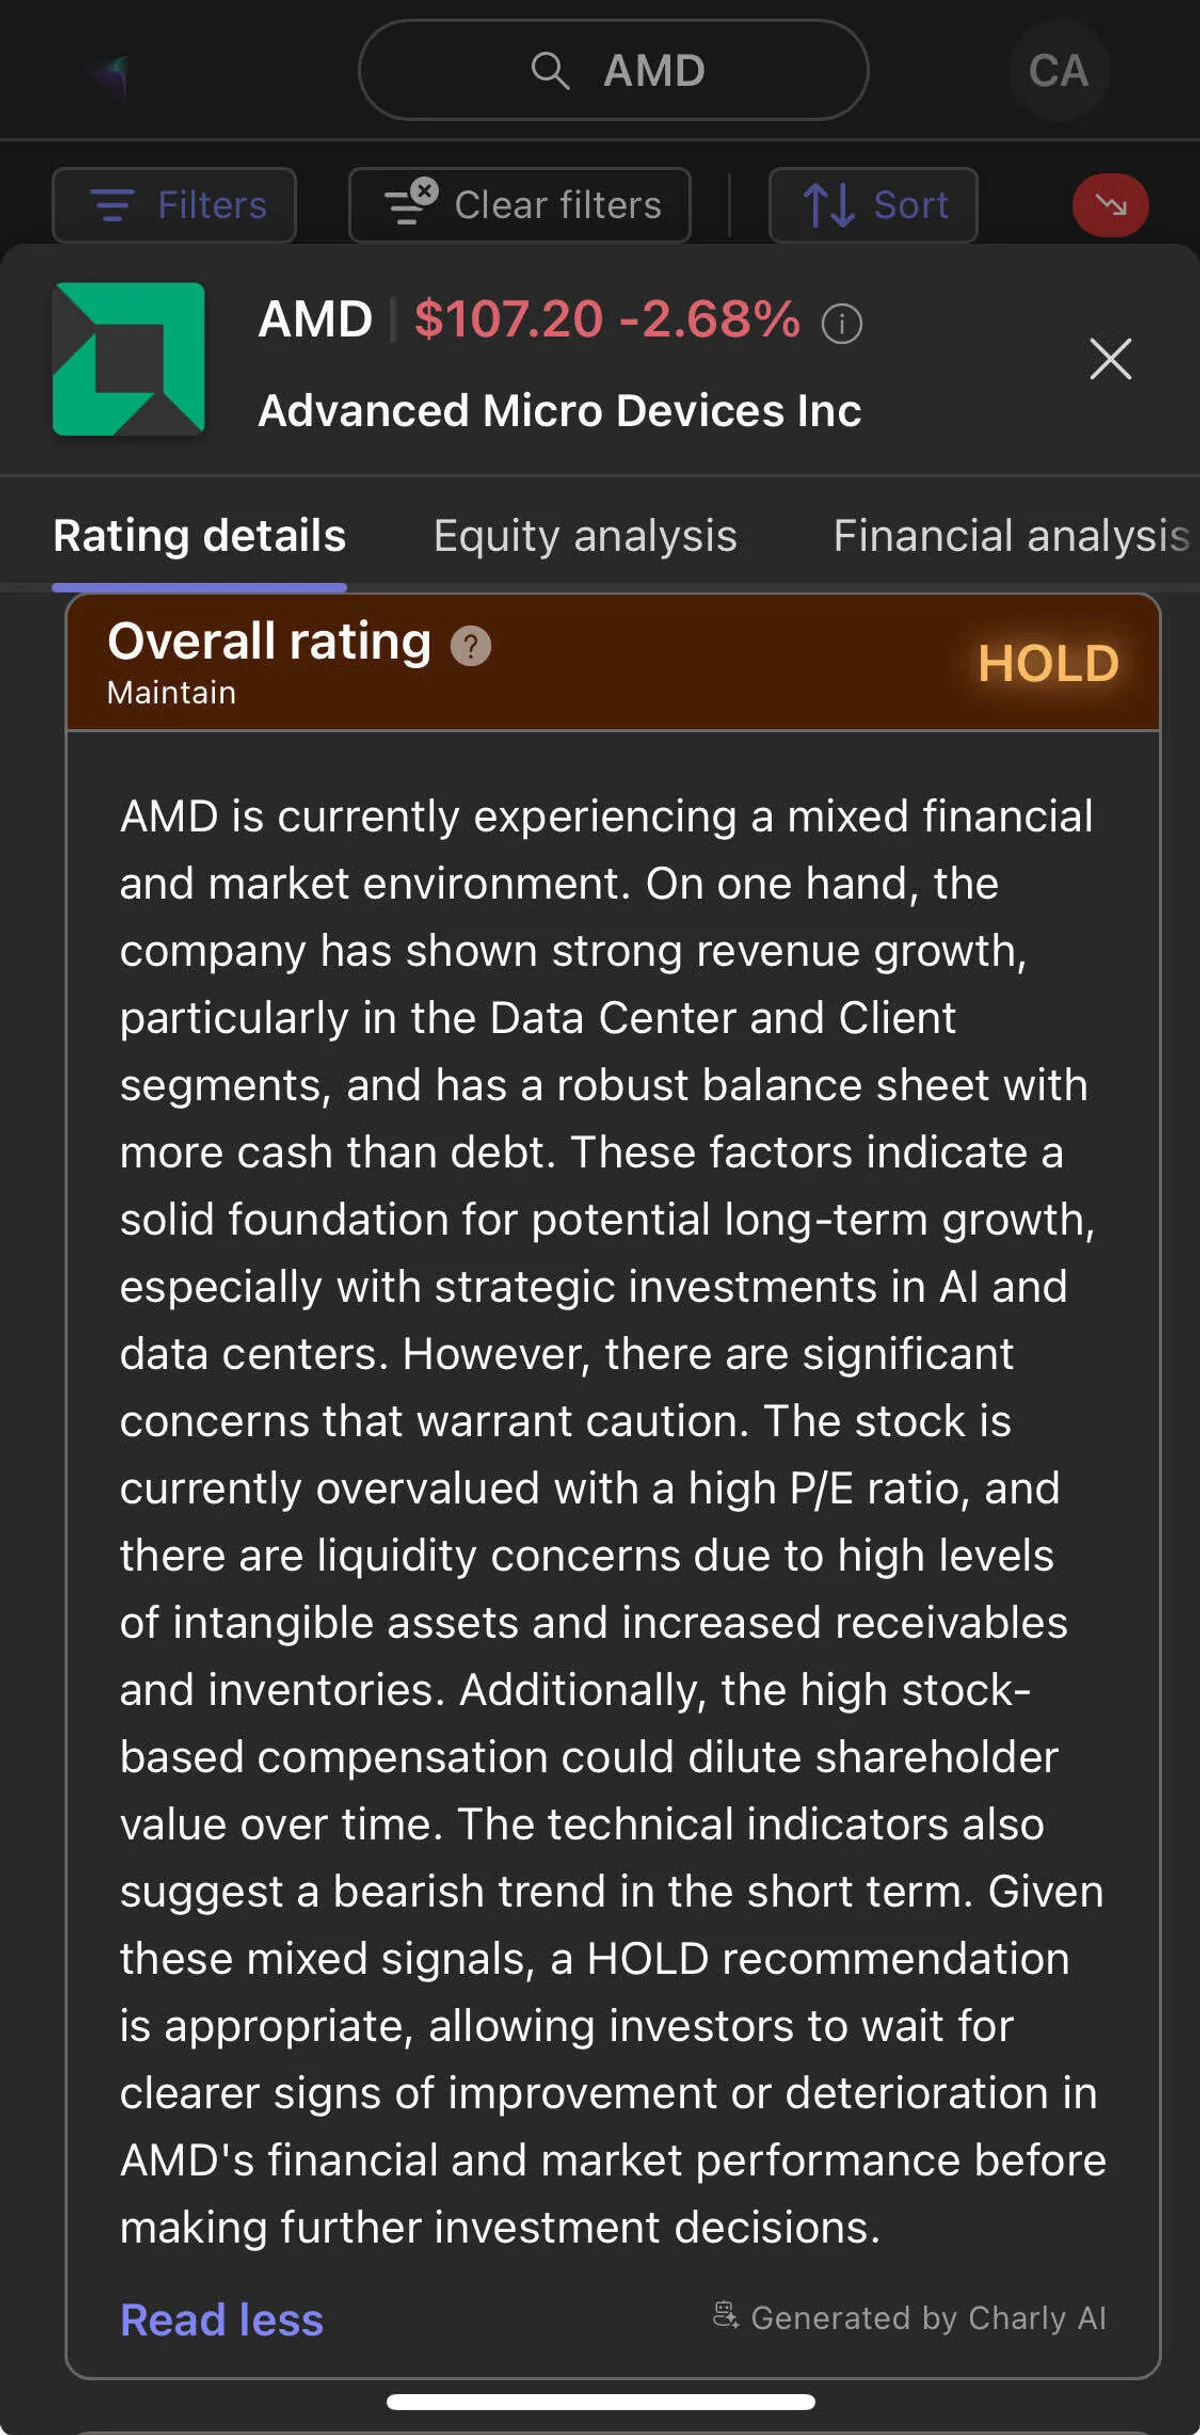Image resolution: width=1200 pixels, height=2435 pixels.
Task: Tap the orange HOLD rating badge
Action: point(1048,663)
